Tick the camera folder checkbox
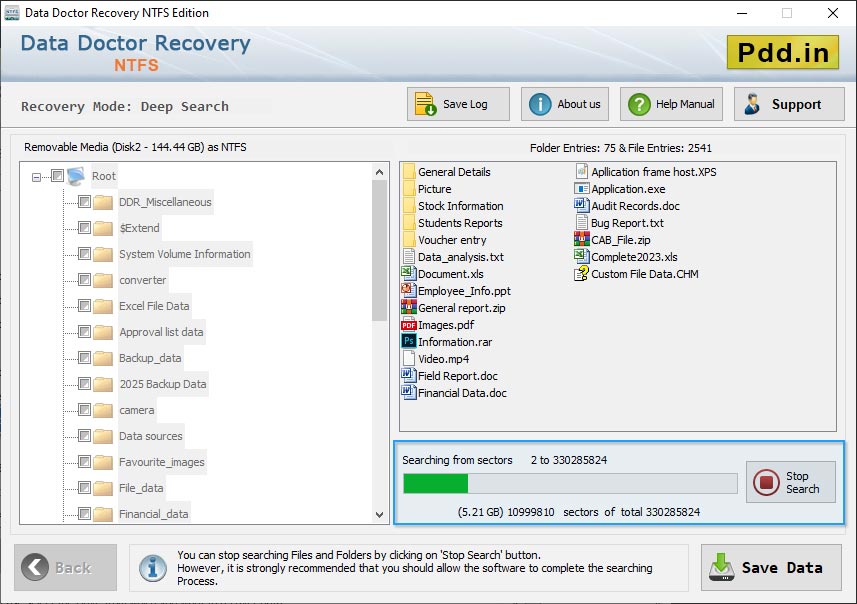Image resolution: width=857 pixels, height=604 pixels. click(84, 409)
